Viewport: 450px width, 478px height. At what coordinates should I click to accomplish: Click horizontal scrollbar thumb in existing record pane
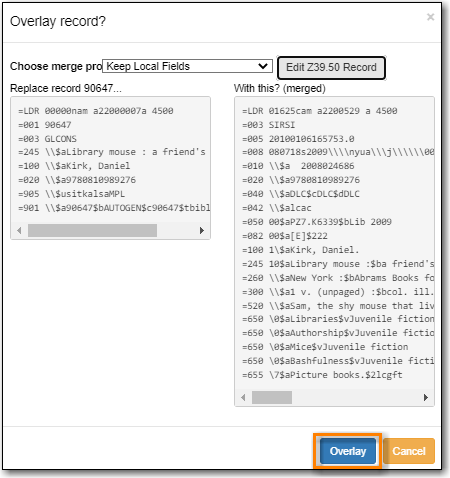92,230
